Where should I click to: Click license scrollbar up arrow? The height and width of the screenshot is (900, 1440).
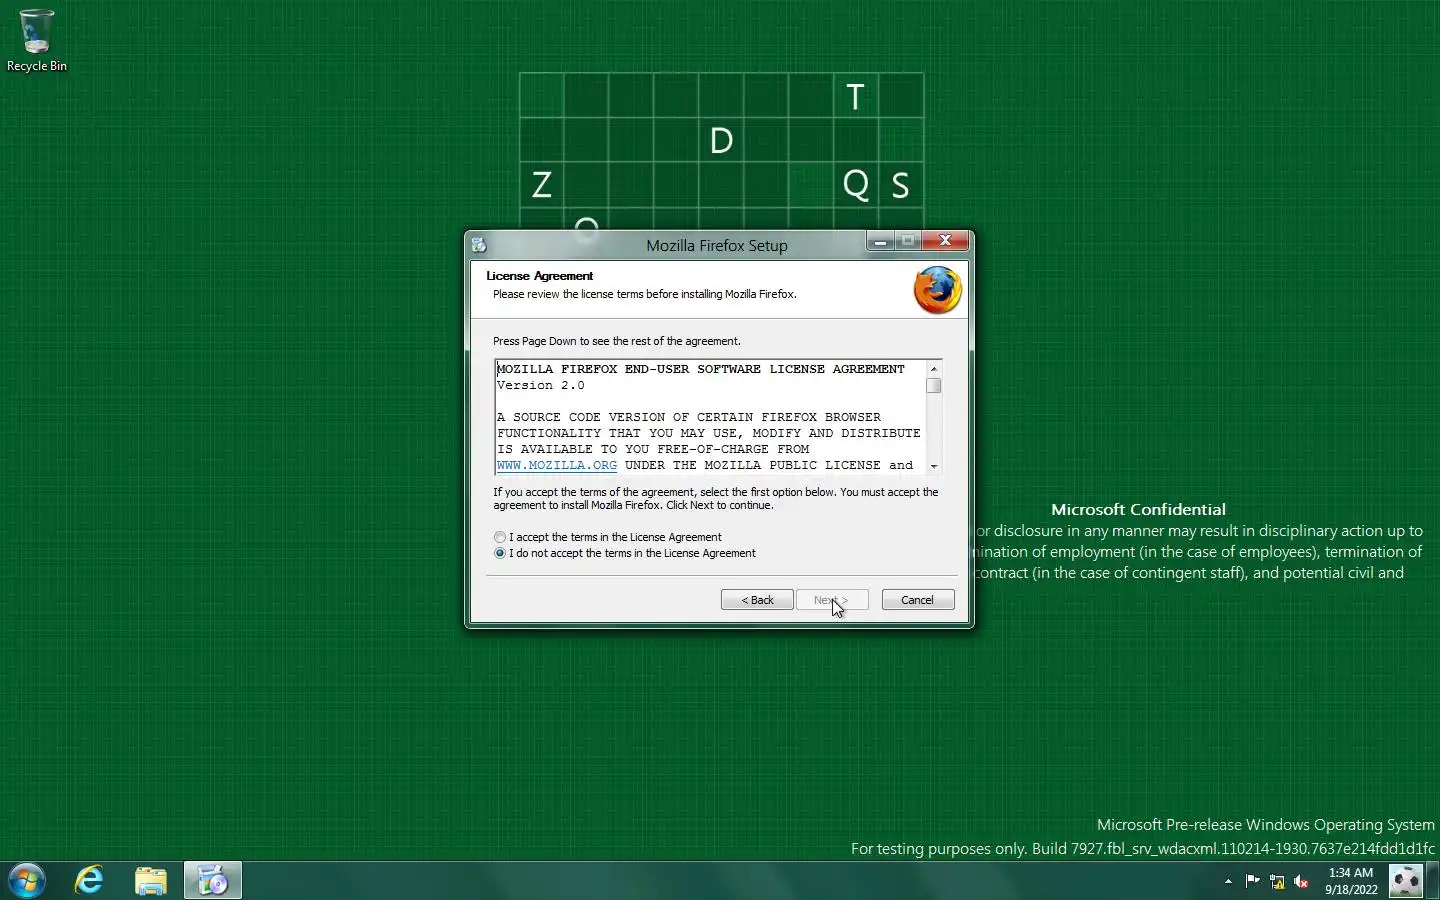[x=934, y=369]
